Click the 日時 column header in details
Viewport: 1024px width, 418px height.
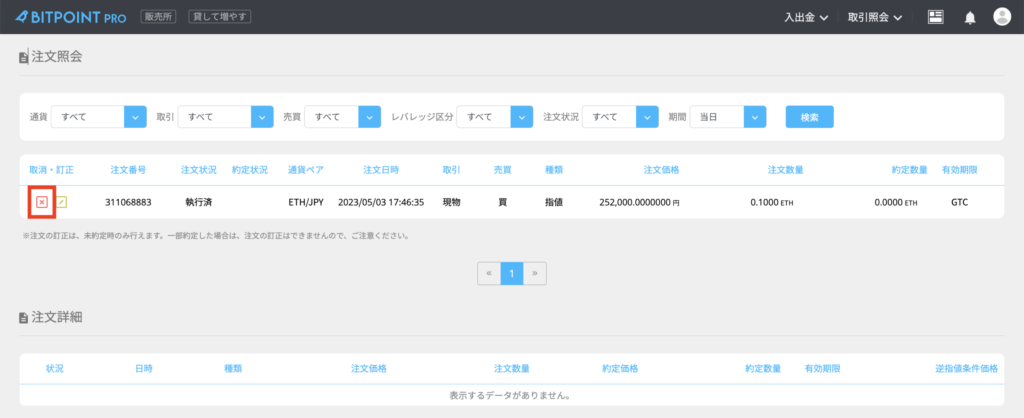(x=144, y=368)
